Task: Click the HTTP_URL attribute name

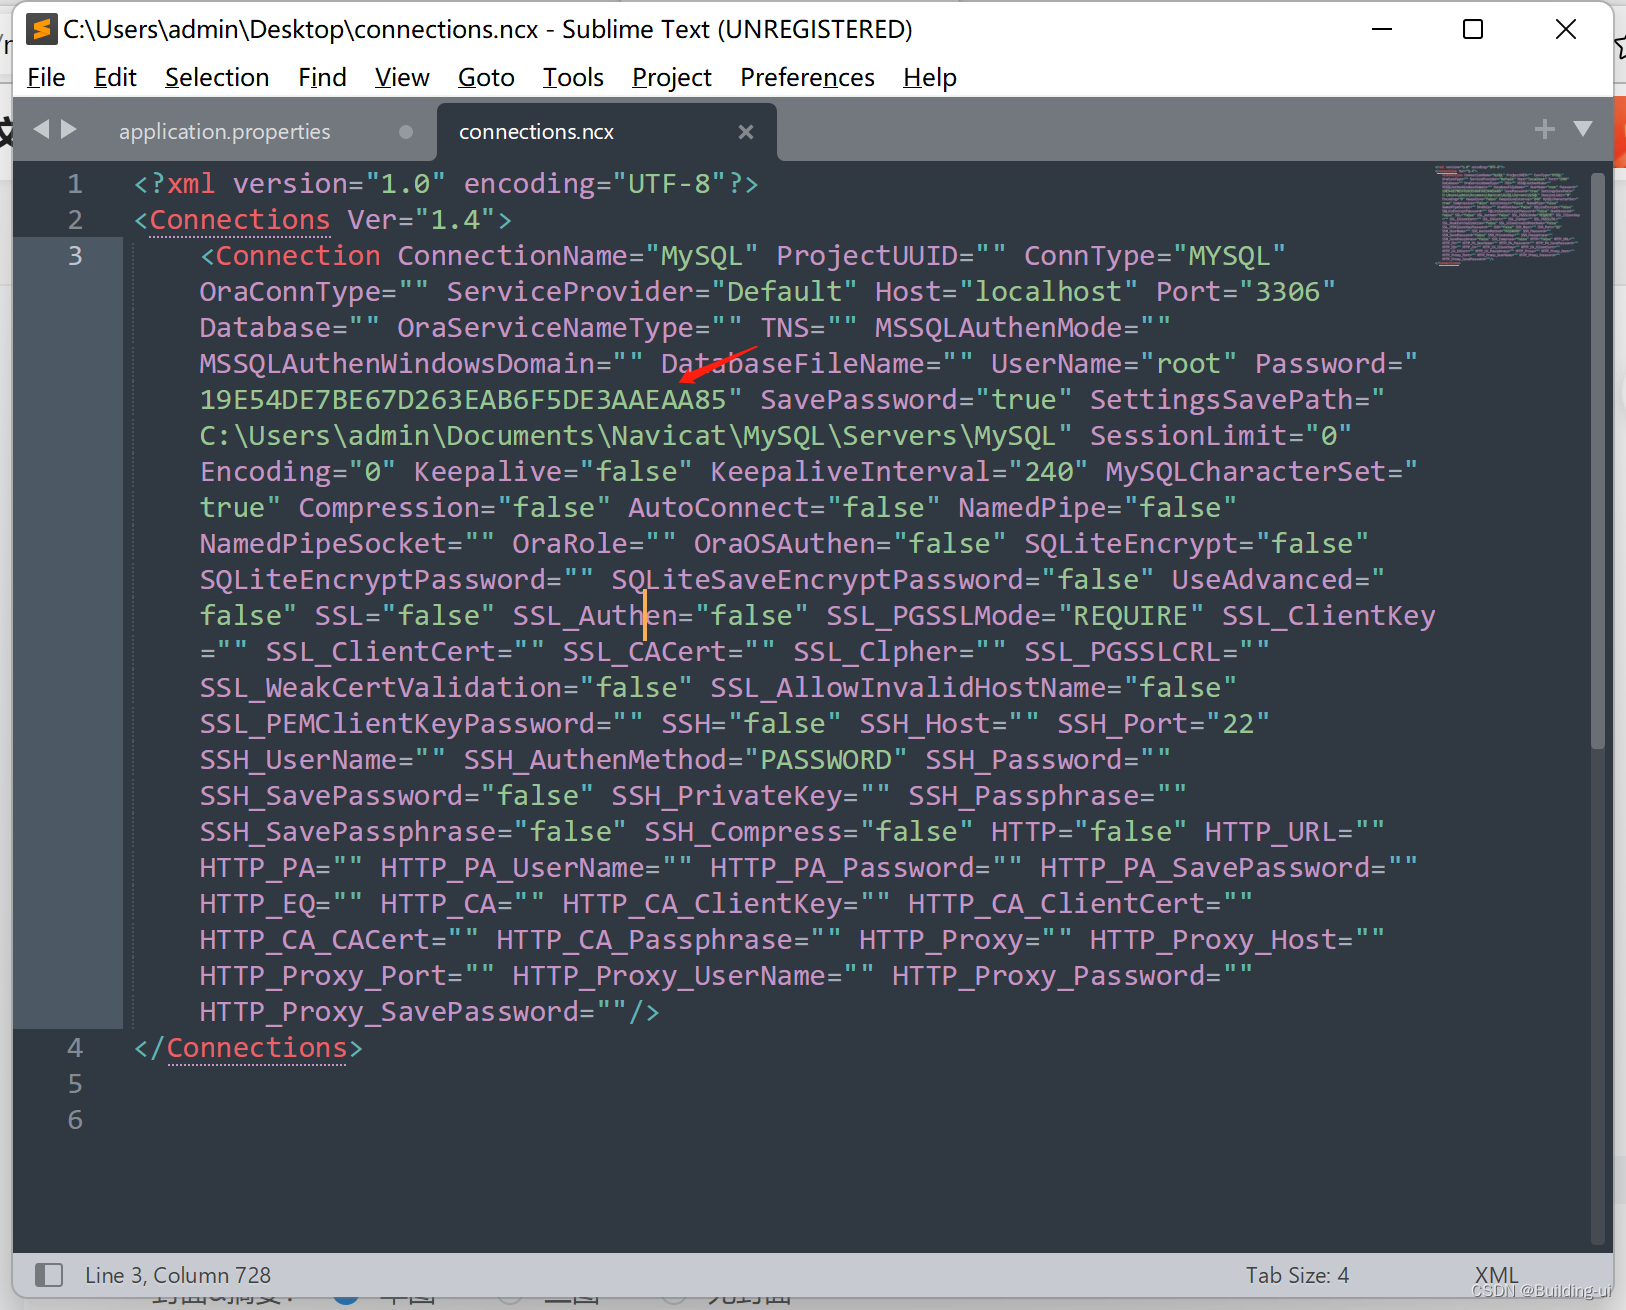Action: [1271, 832]
